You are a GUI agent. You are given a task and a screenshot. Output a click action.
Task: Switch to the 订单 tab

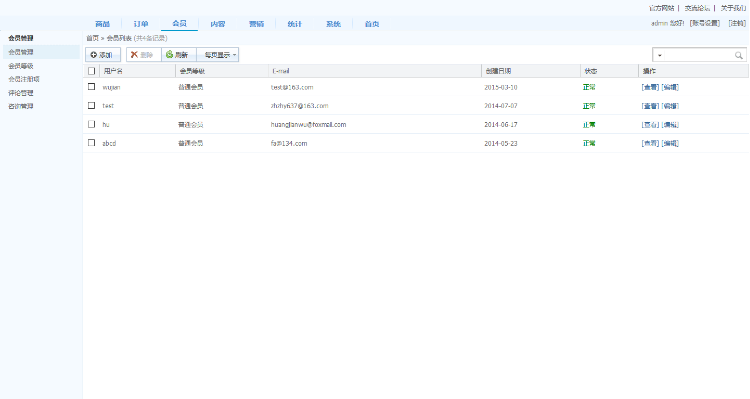141,24
